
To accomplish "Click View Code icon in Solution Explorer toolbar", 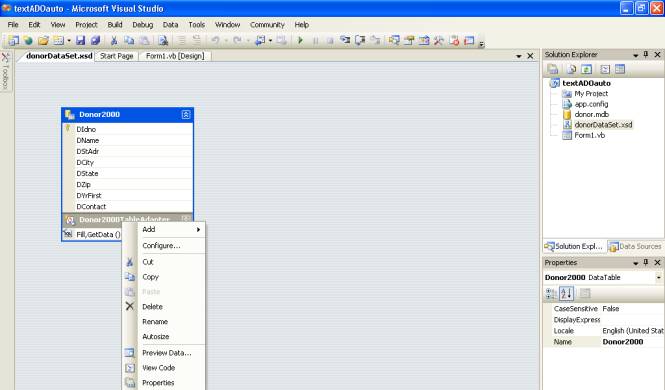I will [605, 69].
